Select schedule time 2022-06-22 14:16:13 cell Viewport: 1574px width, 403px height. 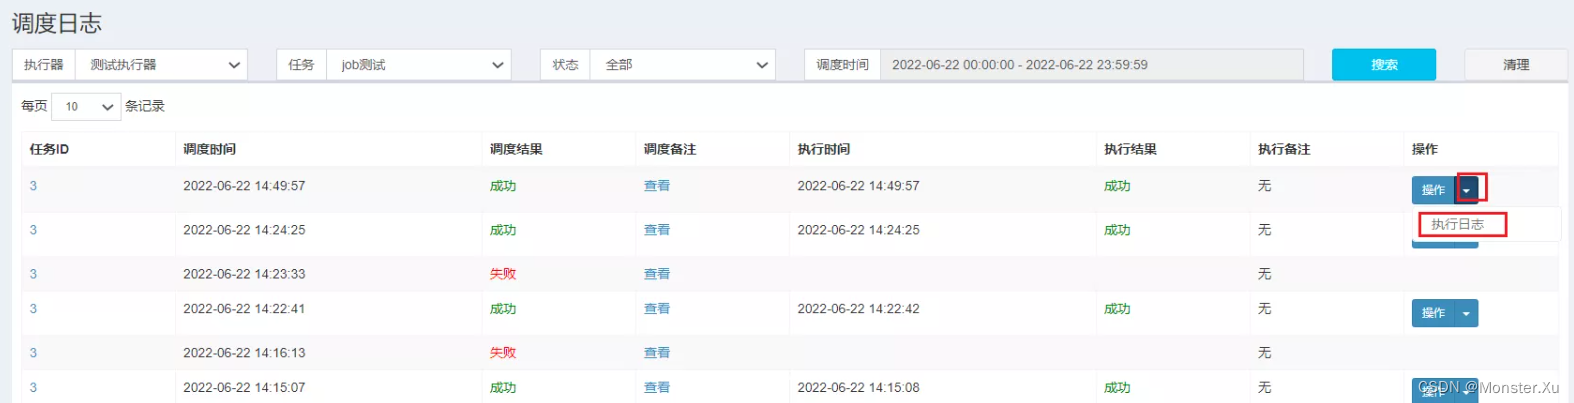tap(244, 353)
